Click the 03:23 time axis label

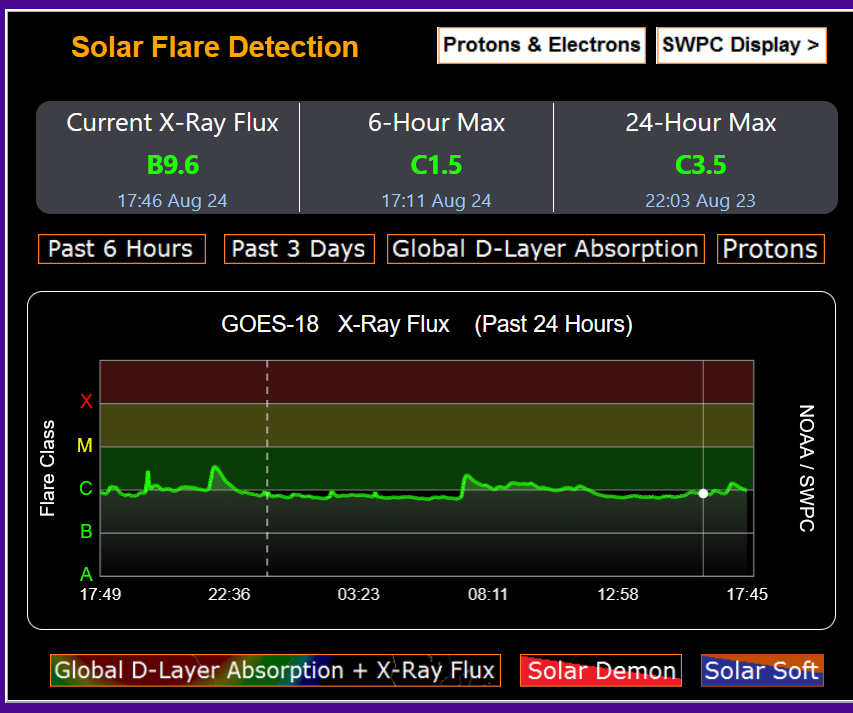[x=358, y=594]
